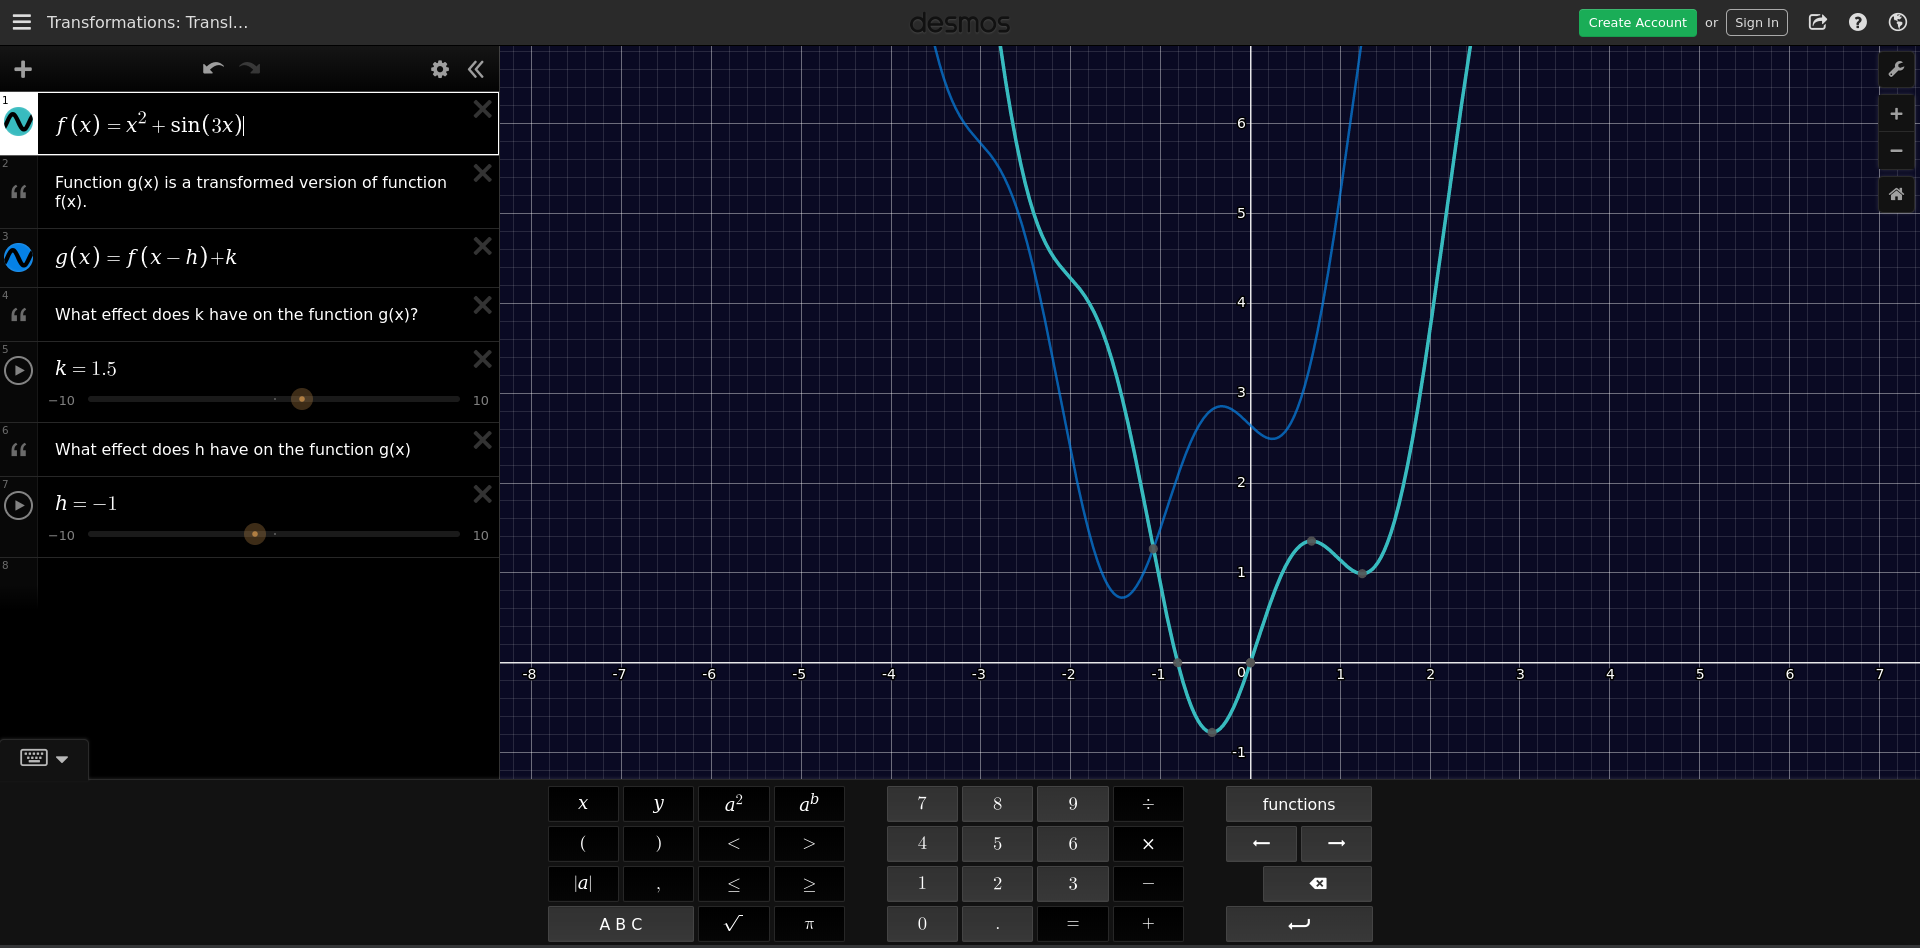The height and width of the screenshot is (948, 1920).
Task: Open graph settings with the wrench icon
Action: pyautogui.click(x=1897, y=67)
